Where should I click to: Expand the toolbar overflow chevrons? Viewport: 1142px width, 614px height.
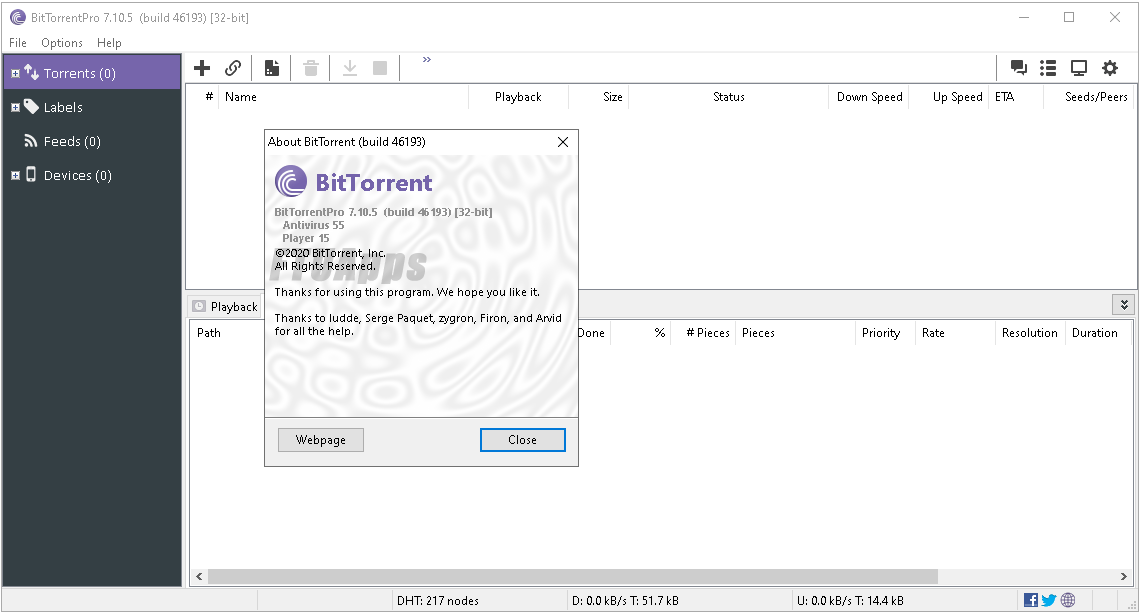click(427, 60)
